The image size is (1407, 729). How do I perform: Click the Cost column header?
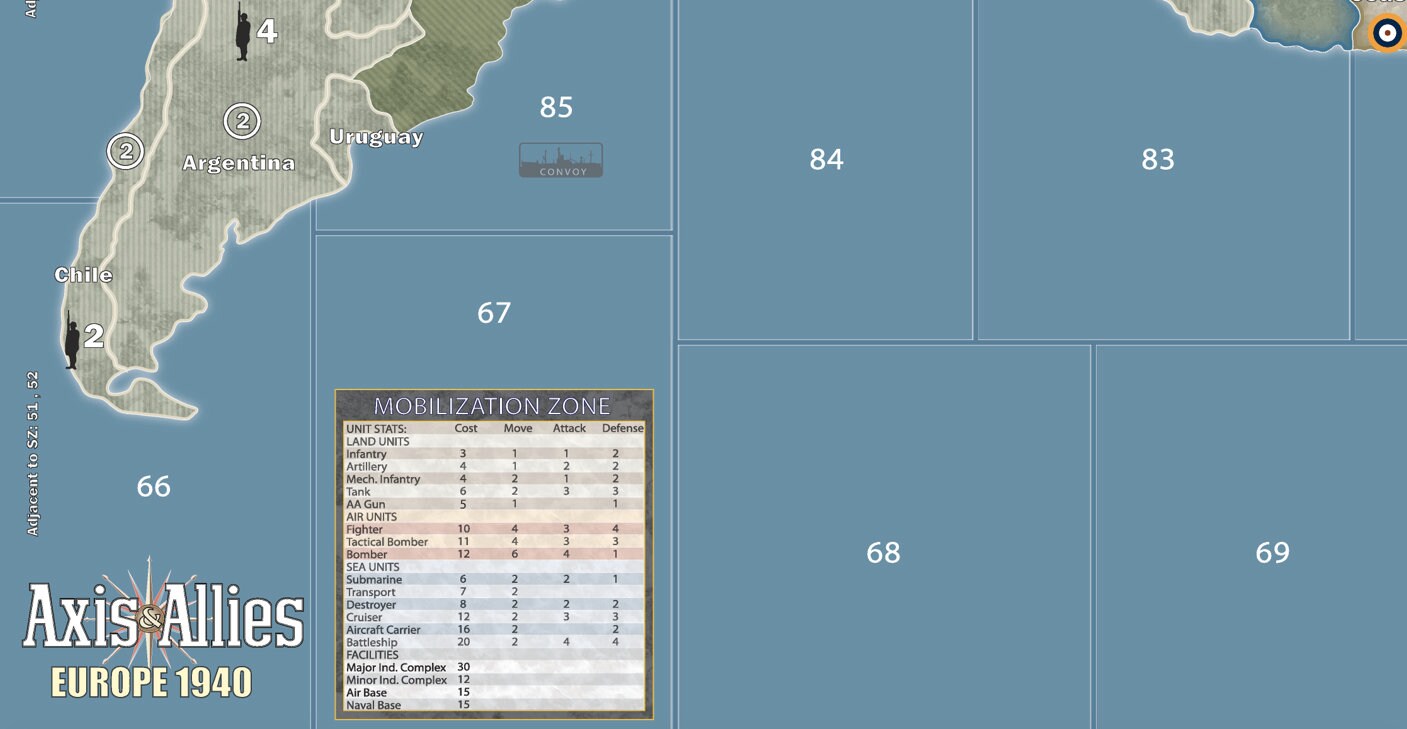(466, 429)
